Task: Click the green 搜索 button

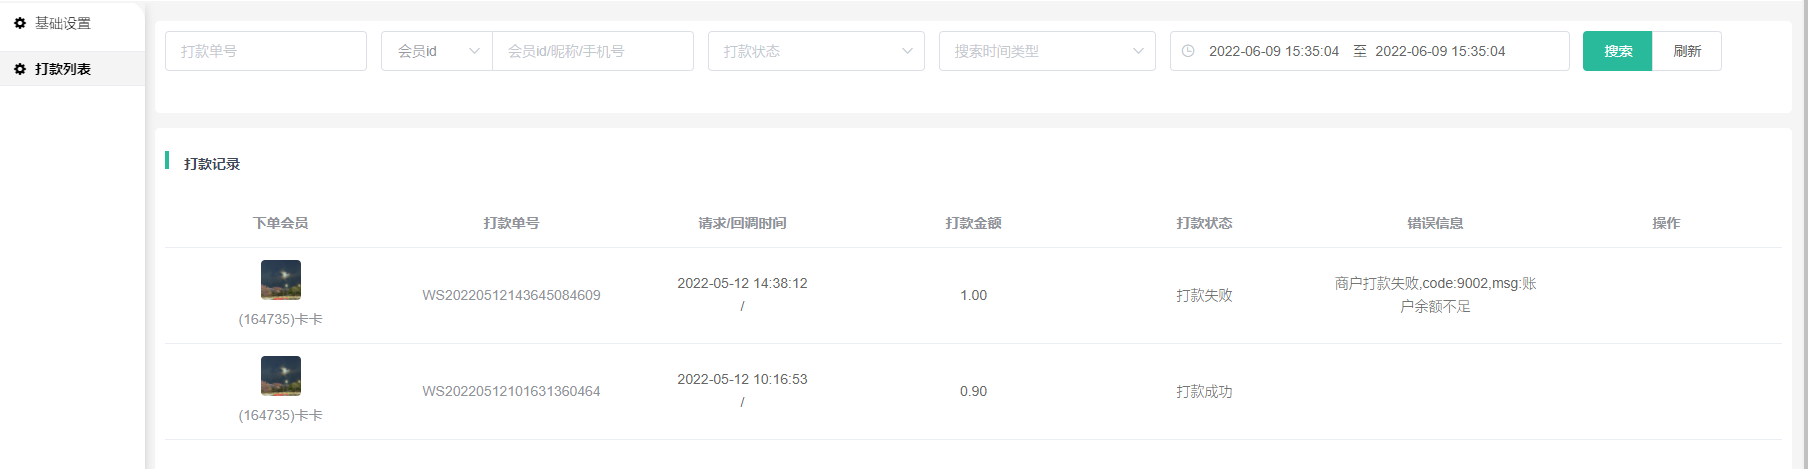Action: click(x=1617, y=51)
